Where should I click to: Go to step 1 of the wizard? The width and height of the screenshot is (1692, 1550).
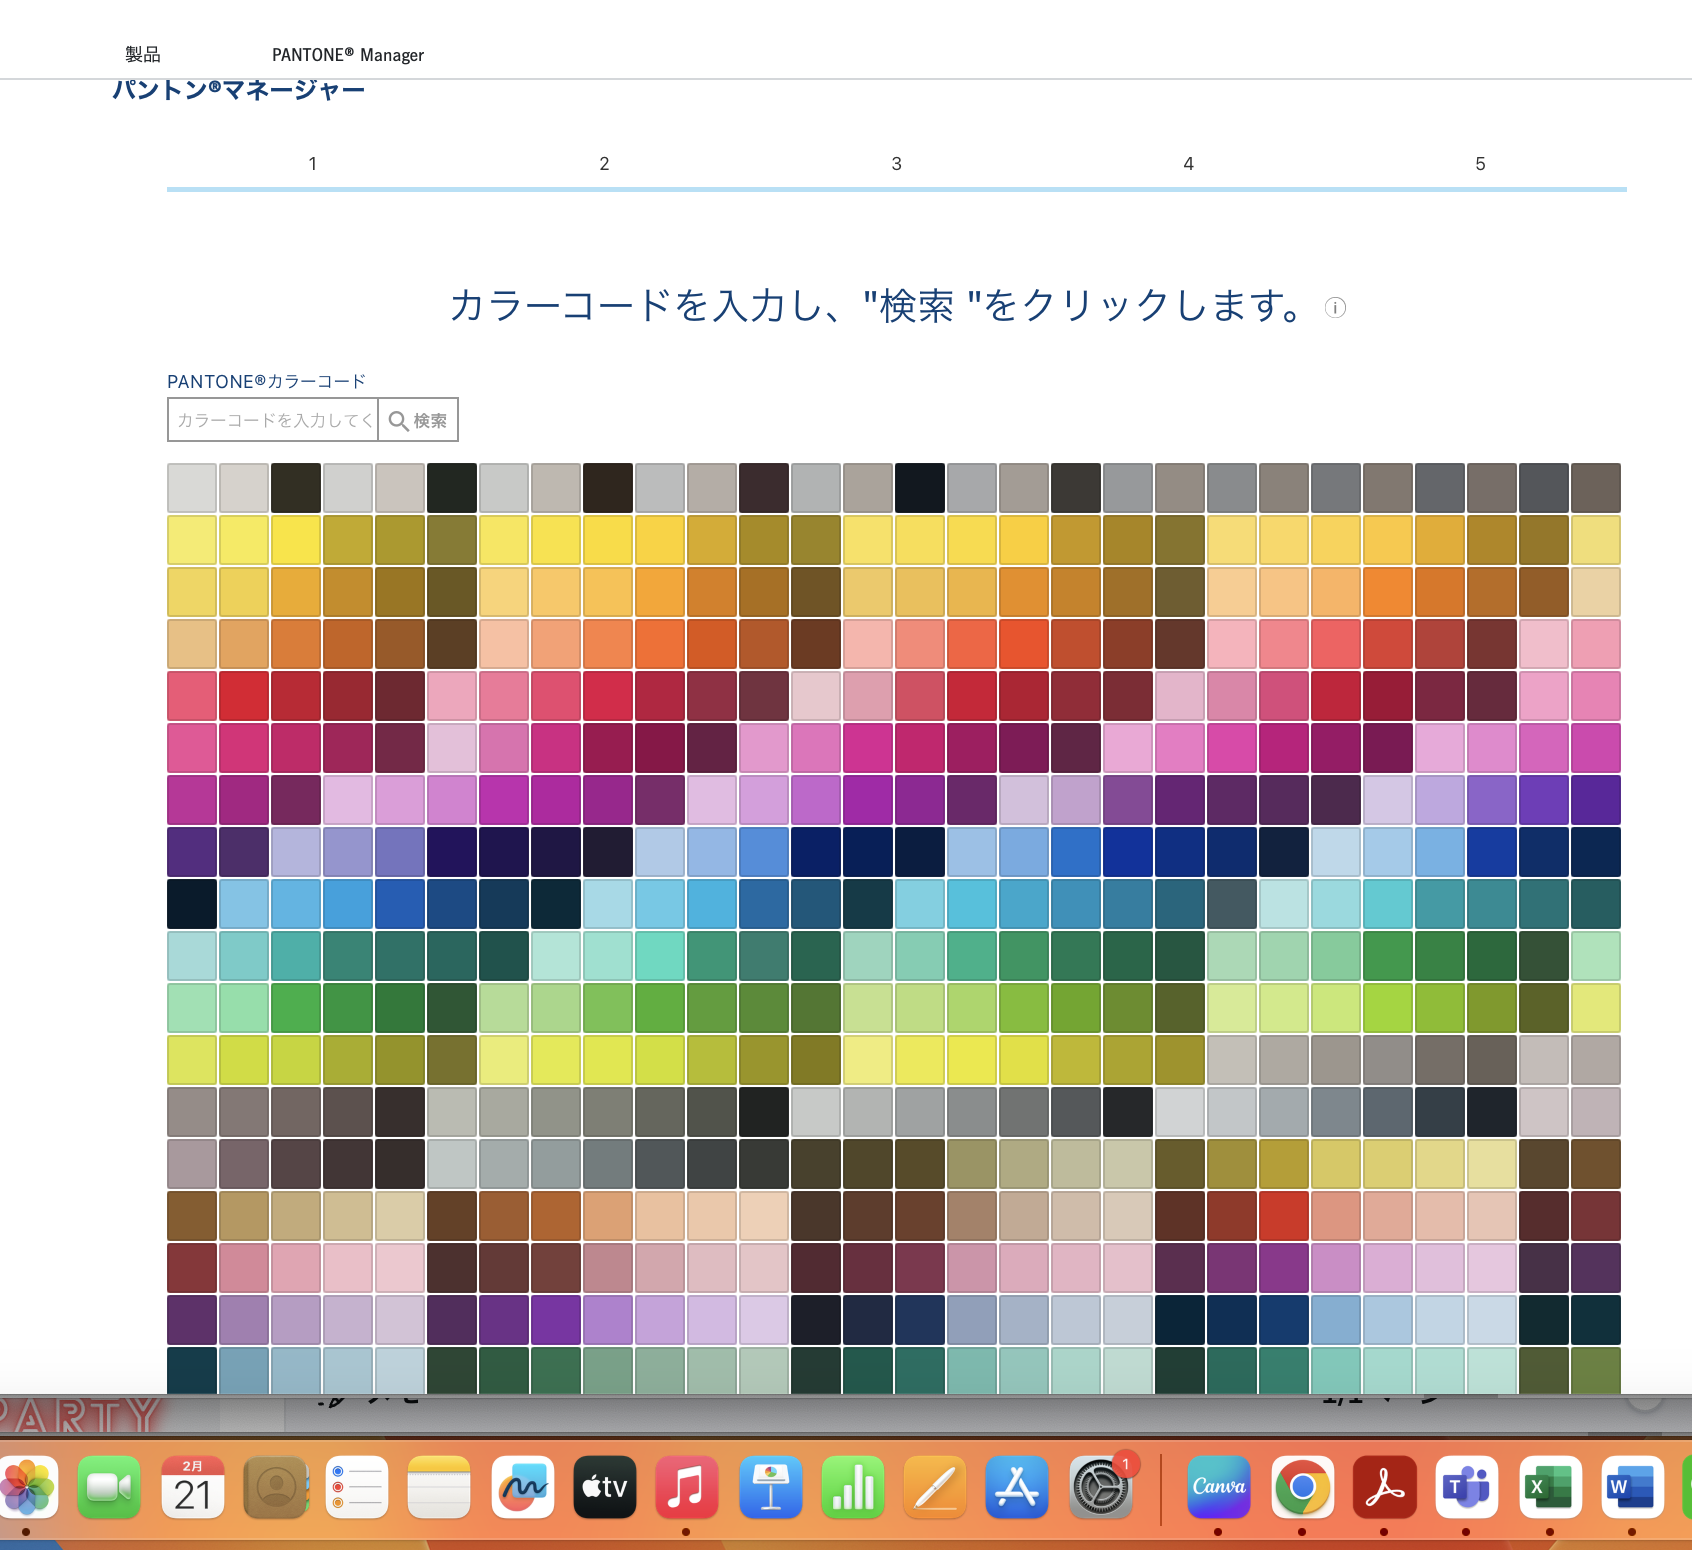point(313,163)
